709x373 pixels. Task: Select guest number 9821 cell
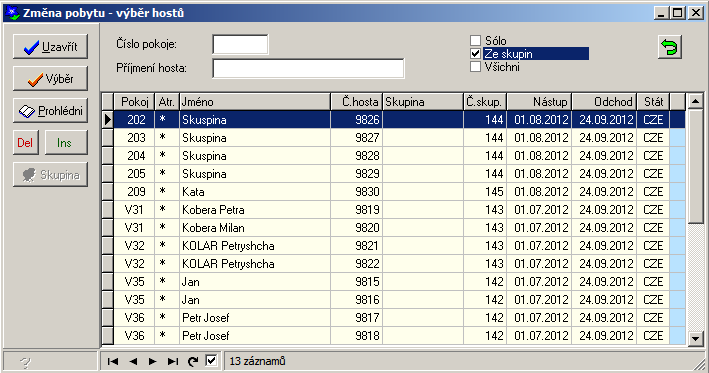357,246
